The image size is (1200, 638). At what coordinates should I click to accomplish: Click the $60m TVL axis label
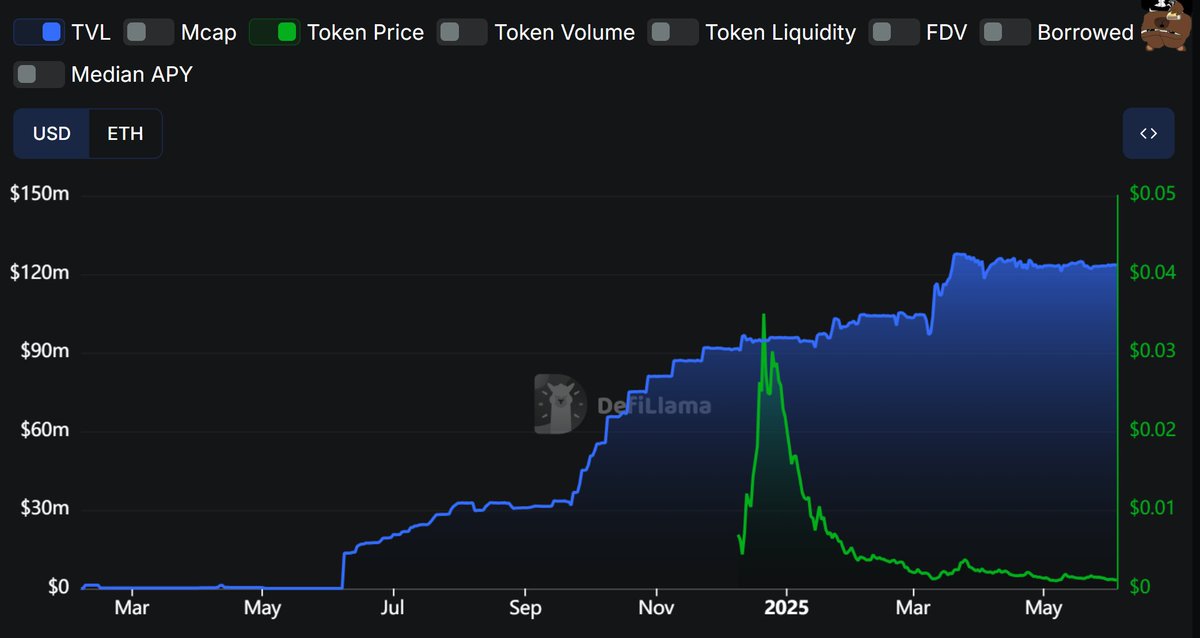pos(44,430)
